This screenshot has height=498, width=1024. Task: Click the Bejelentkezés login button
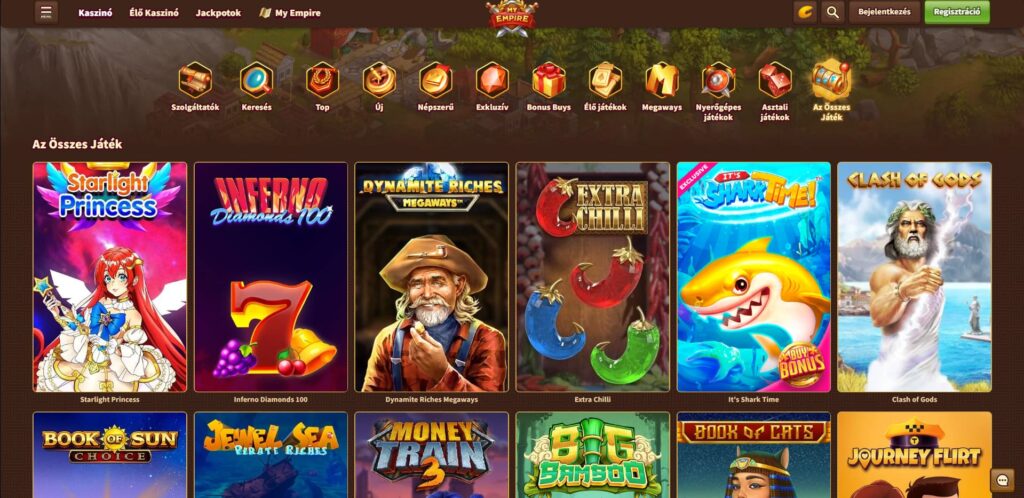(884, 12)
